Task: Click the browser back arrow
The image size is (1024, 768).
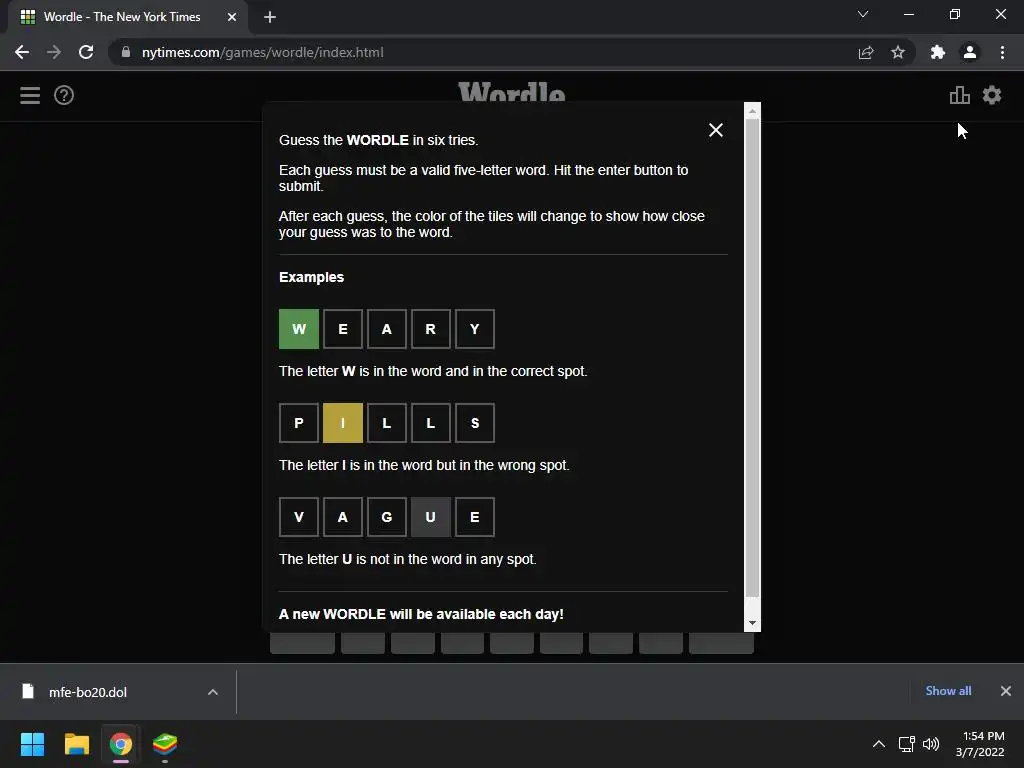Action: [x=22, y=52]
